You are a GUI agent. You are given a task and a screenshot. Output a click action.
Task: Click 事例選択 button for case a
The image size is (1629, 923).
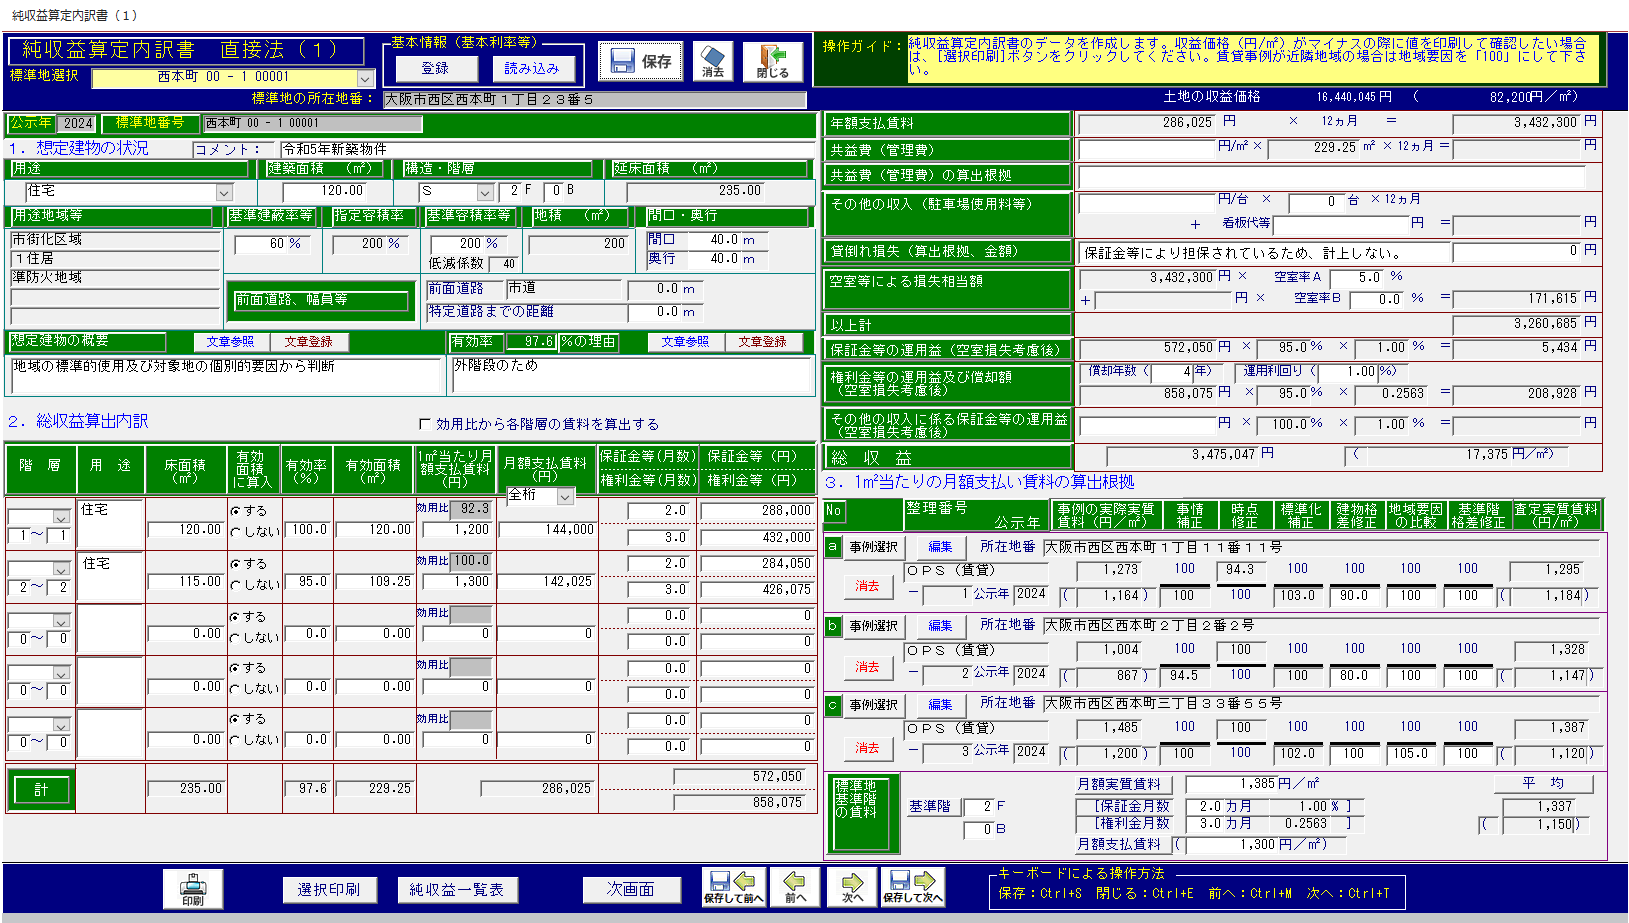pyautogui.click(x=873, y=547)
